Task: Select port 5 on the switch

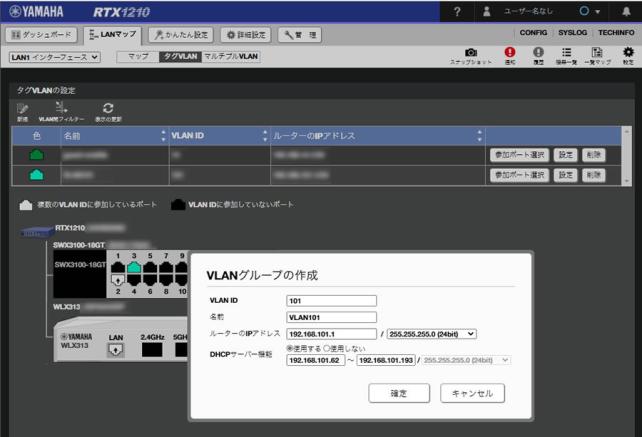Action: pos(150,268)
